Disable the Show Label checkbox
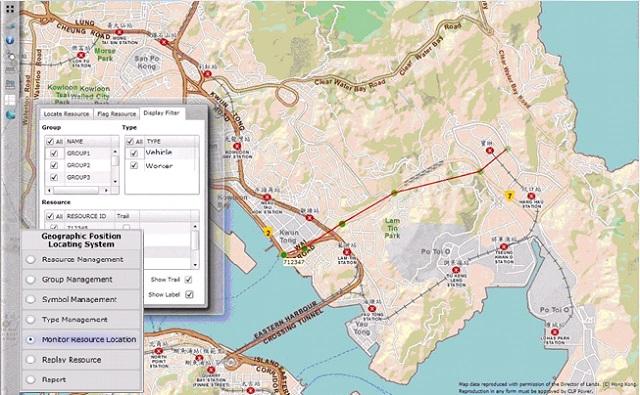640x395 pixels. point(189,294)
